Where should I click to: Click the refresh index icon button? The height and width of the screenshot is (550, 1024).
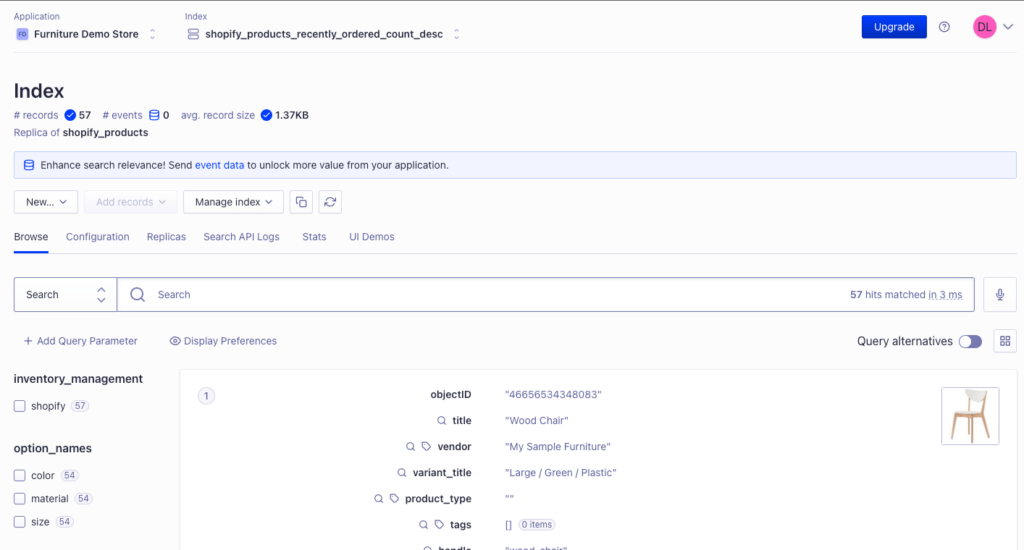coord(330,202)
